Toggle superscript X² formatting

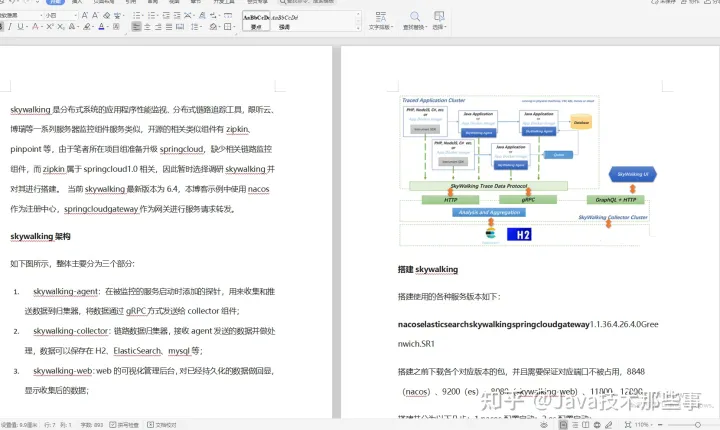click(x=50, y=27)
